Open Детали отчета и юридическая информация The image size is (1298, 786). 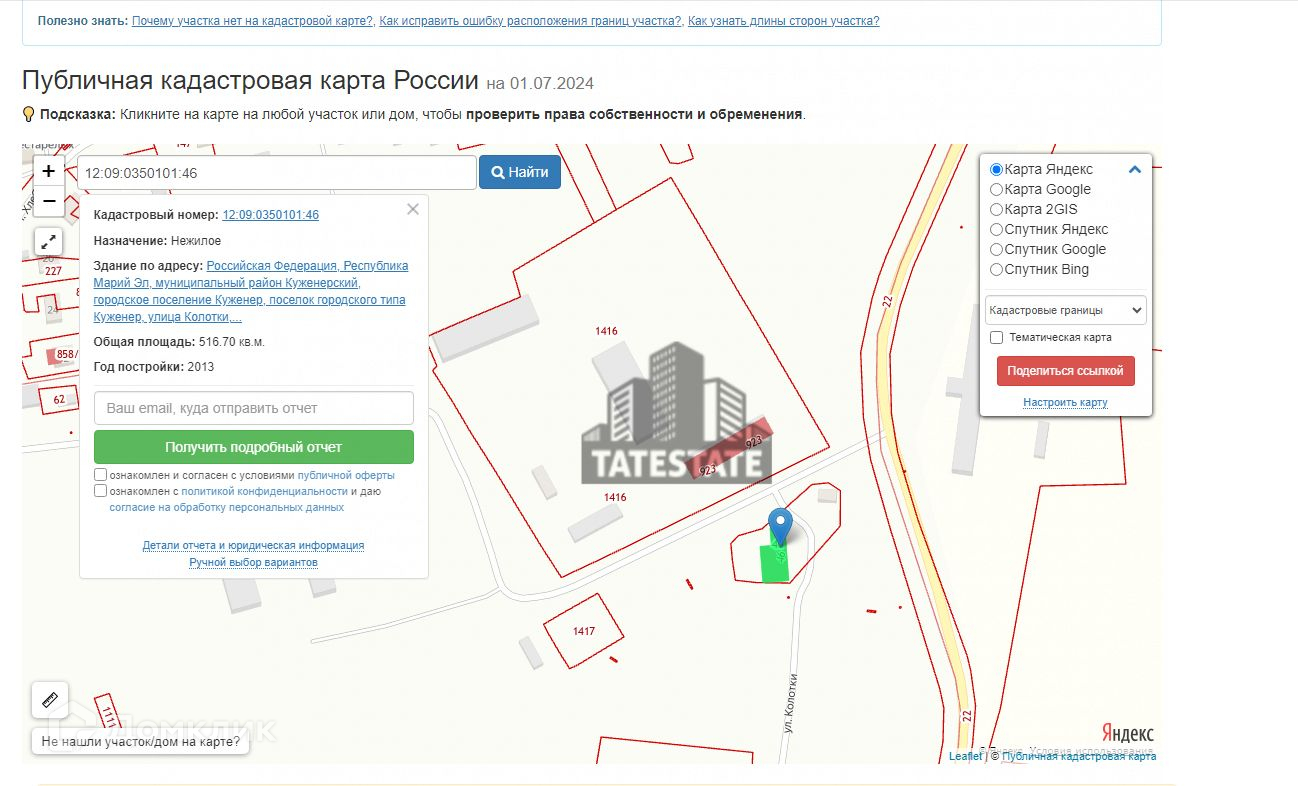(x=254, y=545)
